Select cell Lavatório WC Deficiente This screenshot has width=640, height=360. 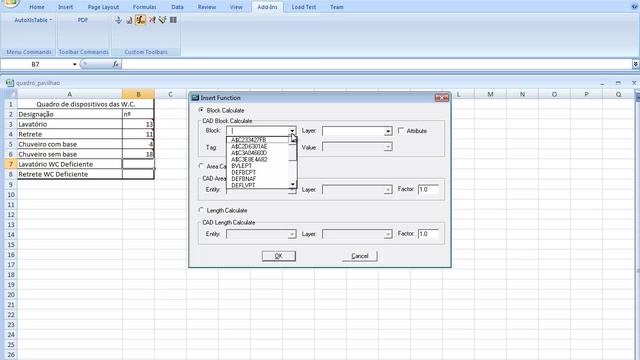(x=70, y=164)
